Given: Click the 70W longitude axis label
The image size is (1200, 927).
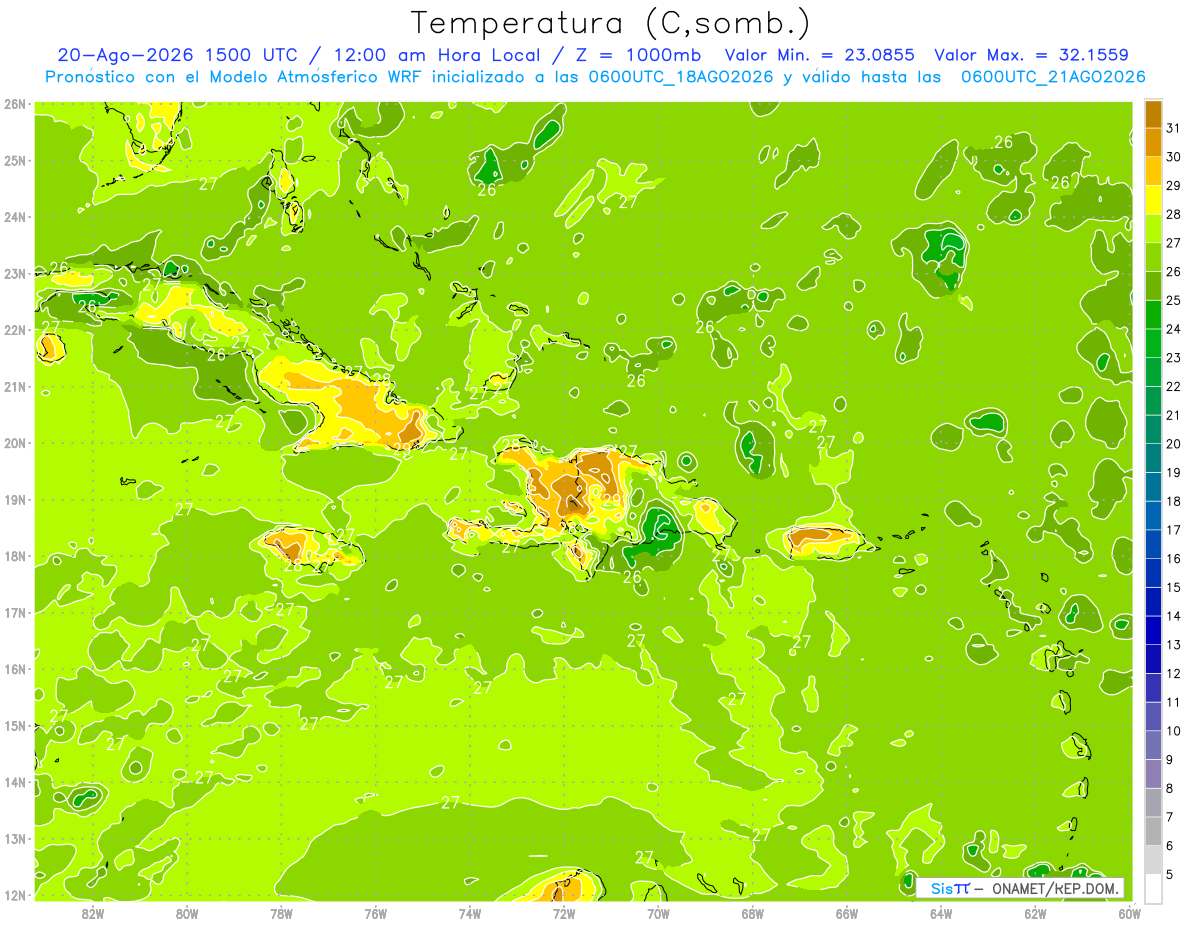Looking at the screenshot, I should [658, 913].
